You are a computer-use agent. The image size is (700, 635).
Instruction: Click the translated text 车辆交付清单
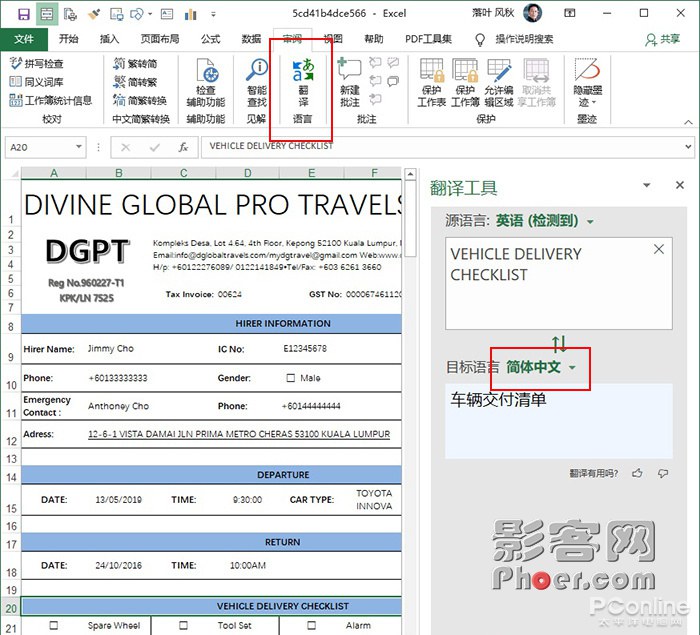[x=498, y=399]
